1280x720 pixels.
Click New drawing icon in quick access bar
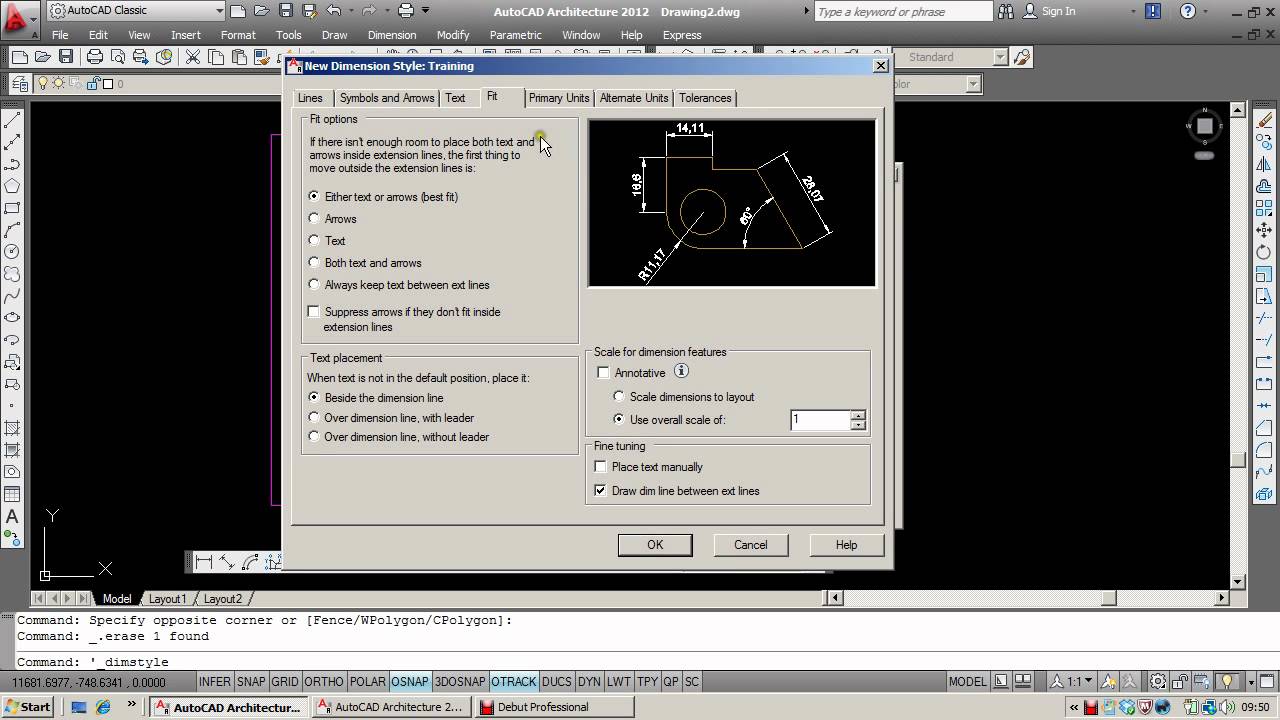coord(237,11)
